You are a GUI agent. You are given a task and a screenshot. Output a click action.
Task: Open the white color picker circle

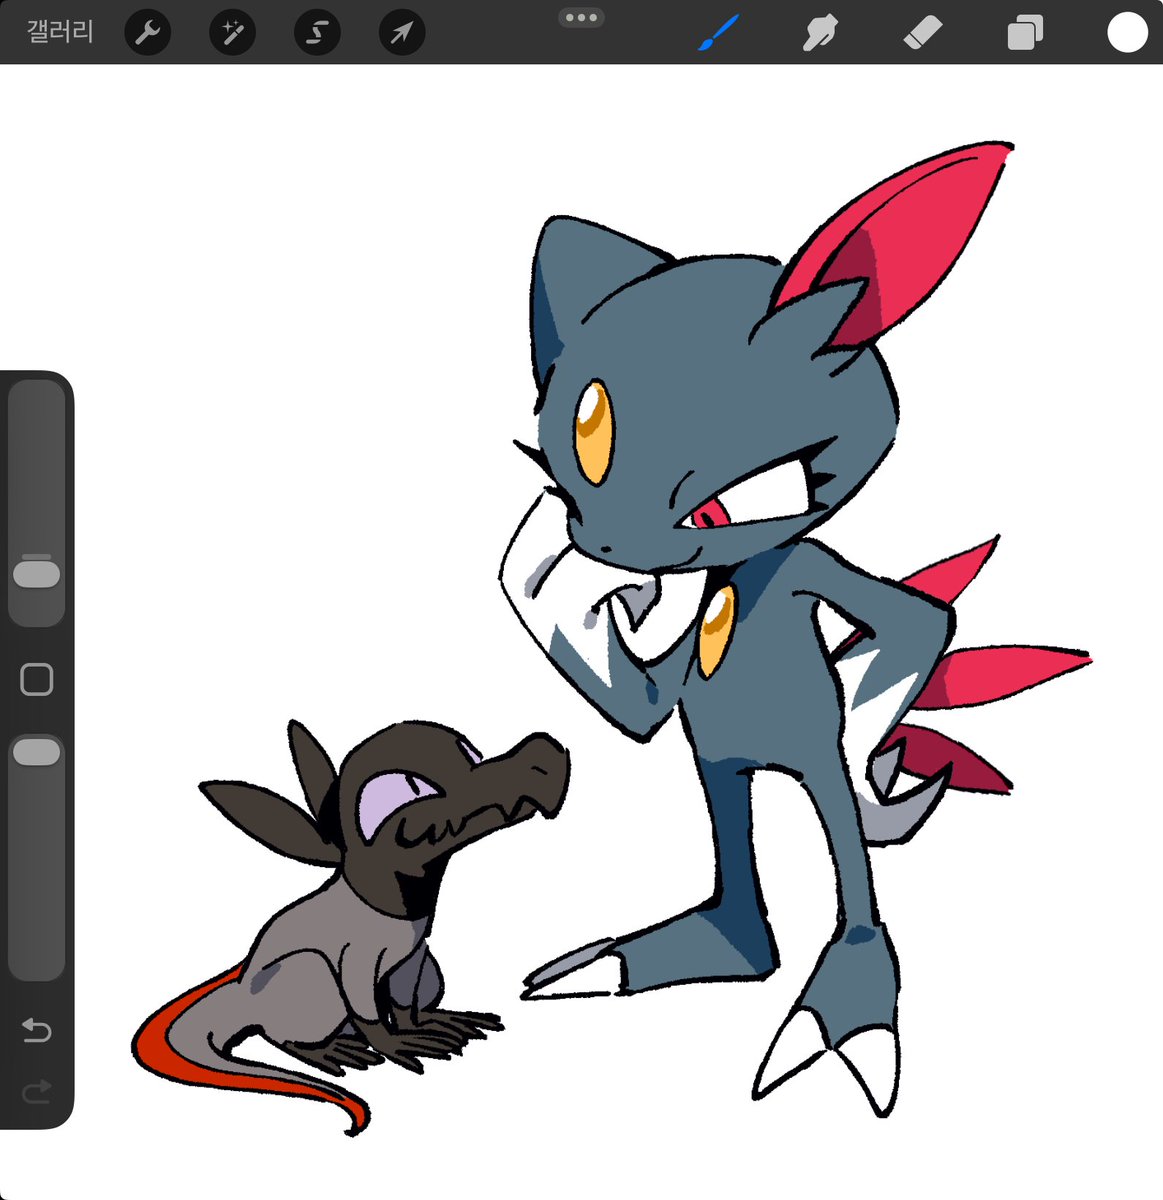click(x=1127, y=32)
